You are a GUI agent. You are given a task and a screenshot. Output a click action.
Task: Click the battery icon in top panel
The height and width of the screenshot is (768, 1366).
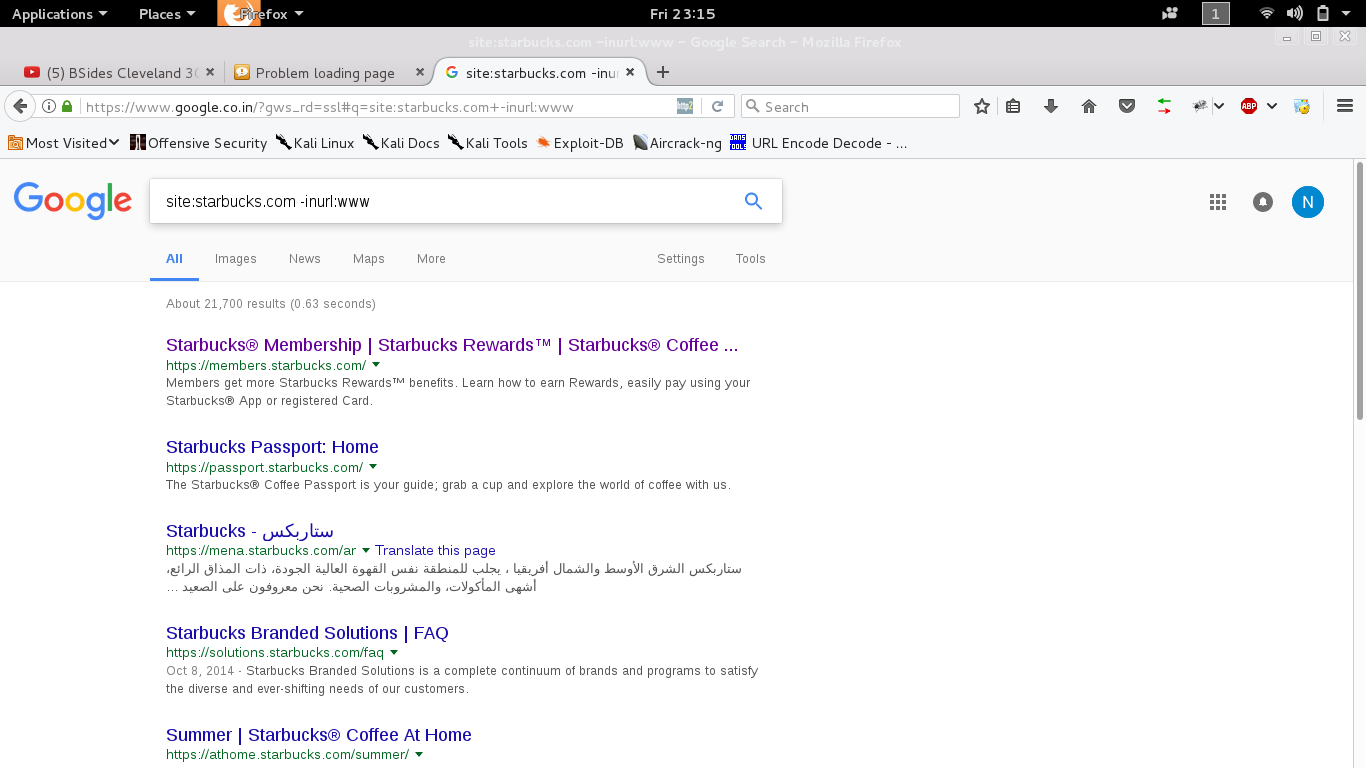(x=1322, y=13)
